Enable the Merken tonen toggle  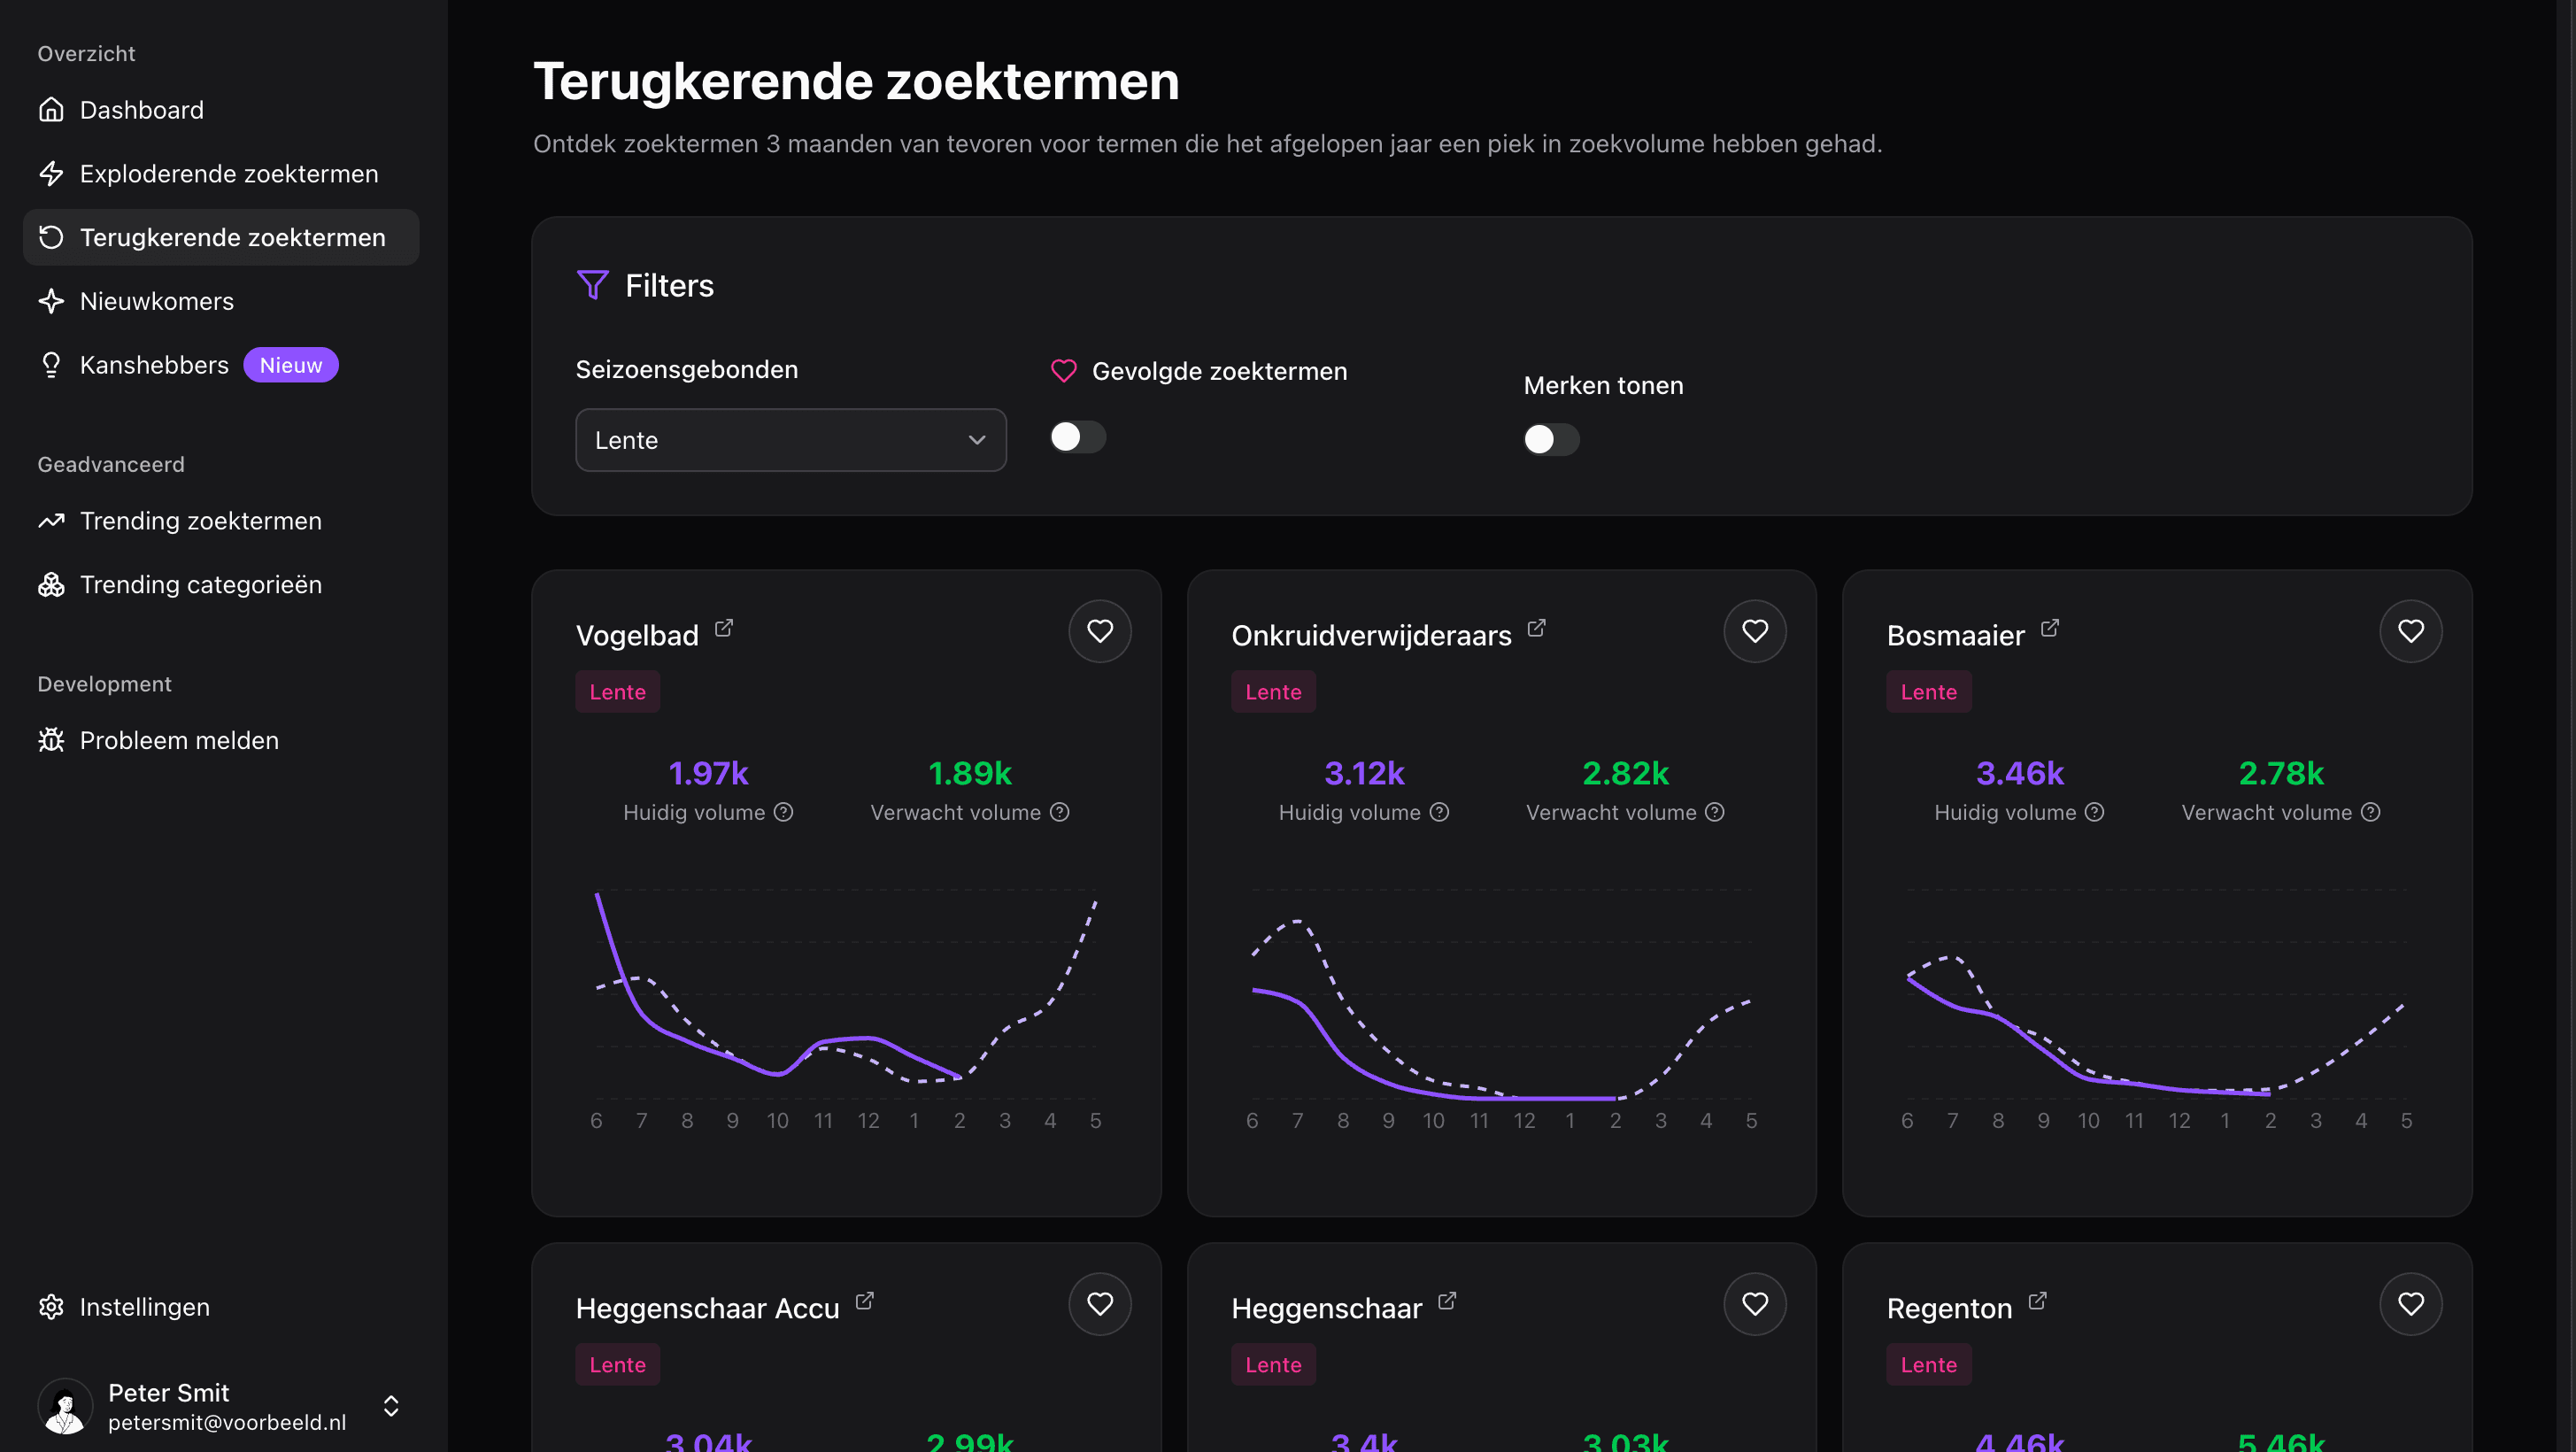[x=1551, y=439]
